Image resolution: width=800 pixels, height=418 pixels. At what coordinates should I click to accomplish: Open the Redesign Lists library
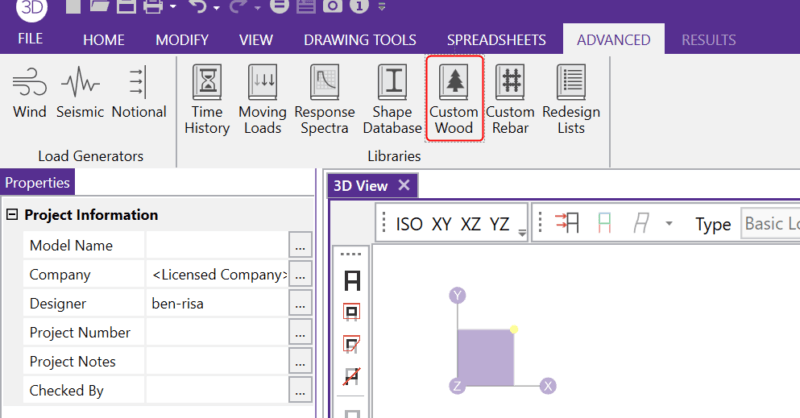(570, 98)
